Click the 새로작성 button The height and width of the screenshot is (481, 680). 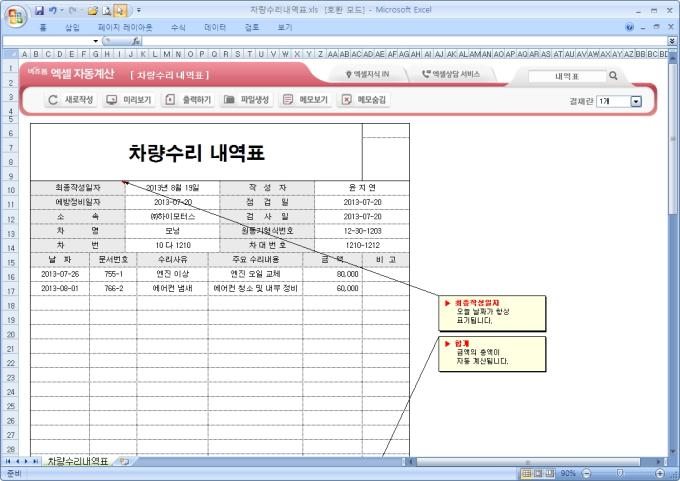click(x=71, y=100)
